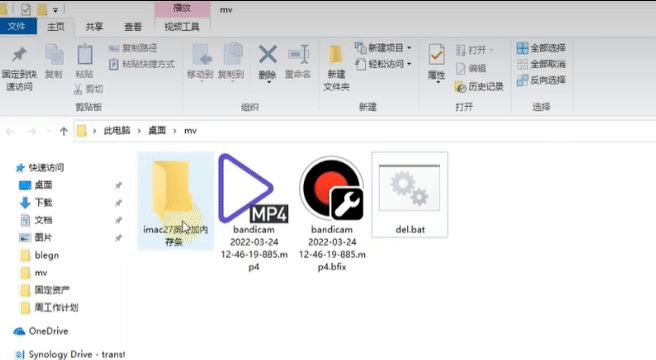Viewport: 656px width, 360px height.
Task: Expand chevron after 桌面 in breadcrumb
Action: [x=175, y=131]
